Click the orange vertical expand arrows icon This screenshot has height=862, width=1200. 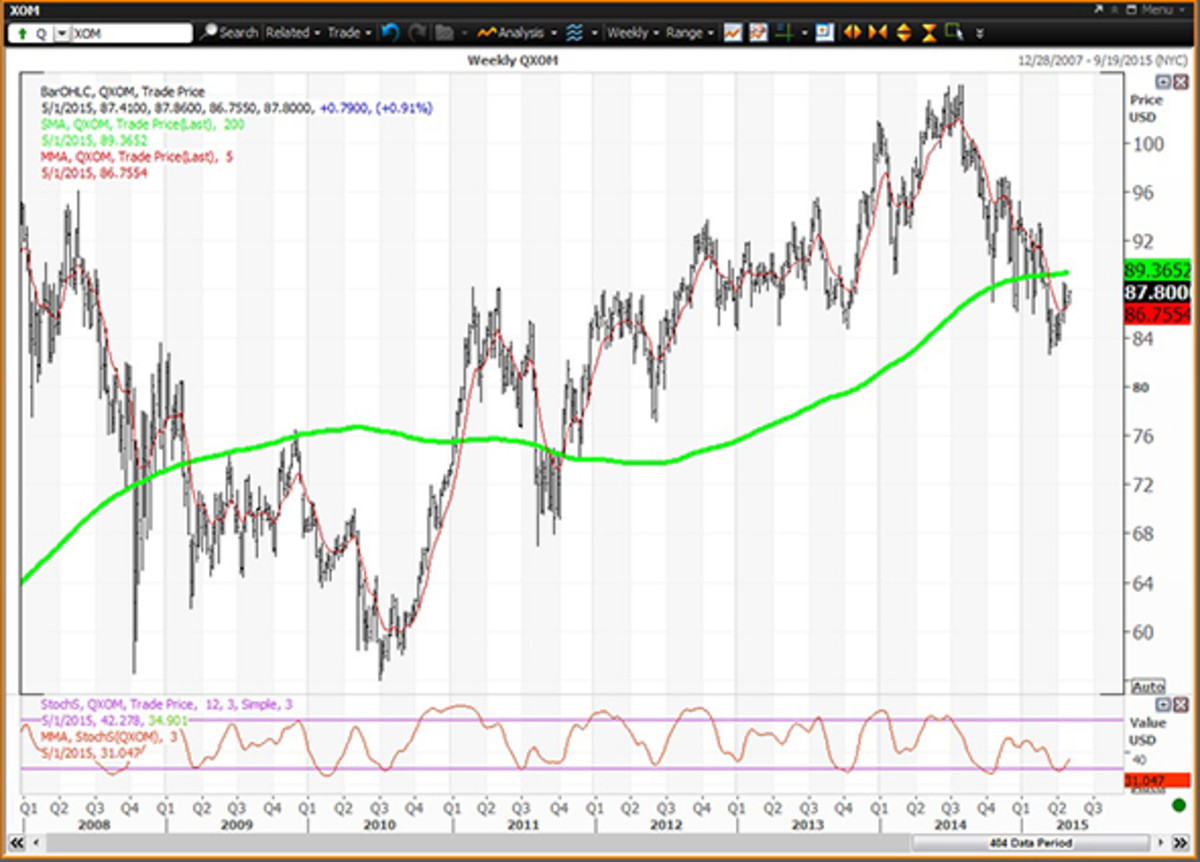903,33
